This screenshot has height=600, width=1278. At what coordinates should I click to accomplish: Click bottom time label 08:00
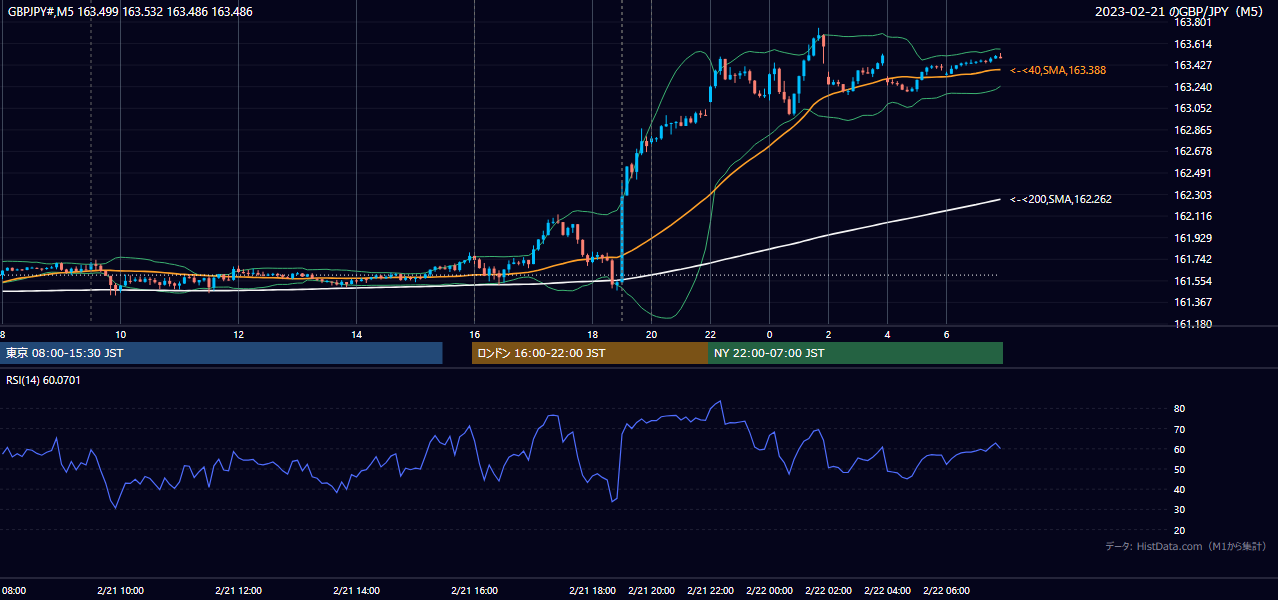click(x=13, y=590)
